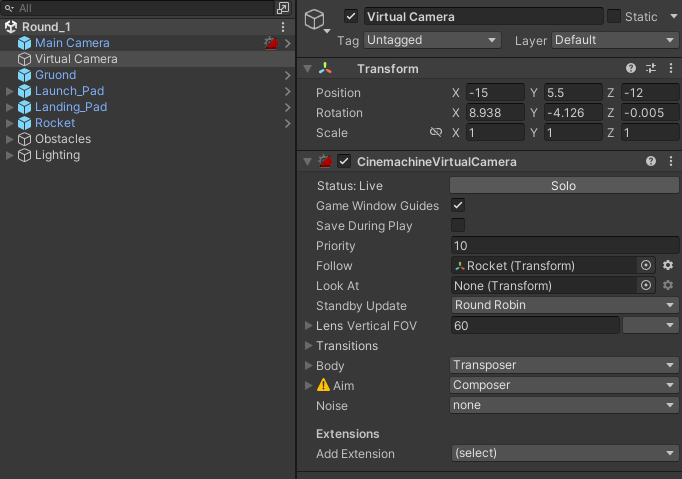Image resolution: width=682 pixels, height=479 pixels.
Task: Click the Cinemachine brain icon beside Main Camera
Action: coord(271,43)
